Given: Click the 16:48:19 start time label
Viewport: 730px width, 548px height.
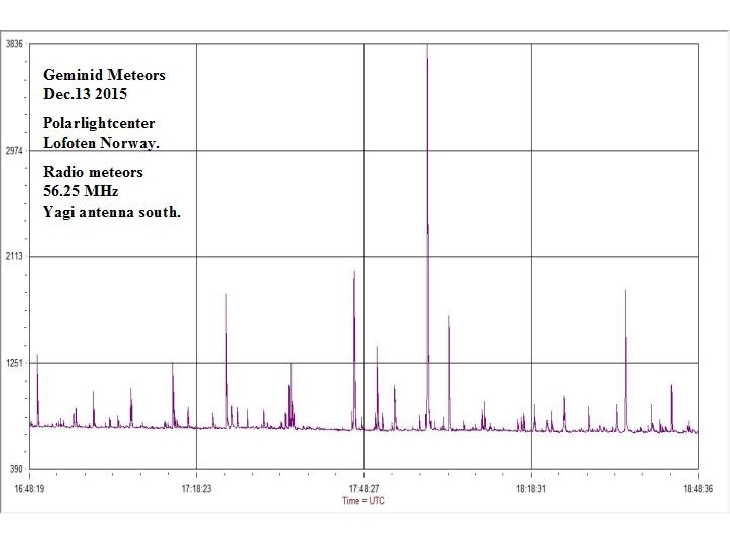Looking at the screenshot, I should point(31,489).
